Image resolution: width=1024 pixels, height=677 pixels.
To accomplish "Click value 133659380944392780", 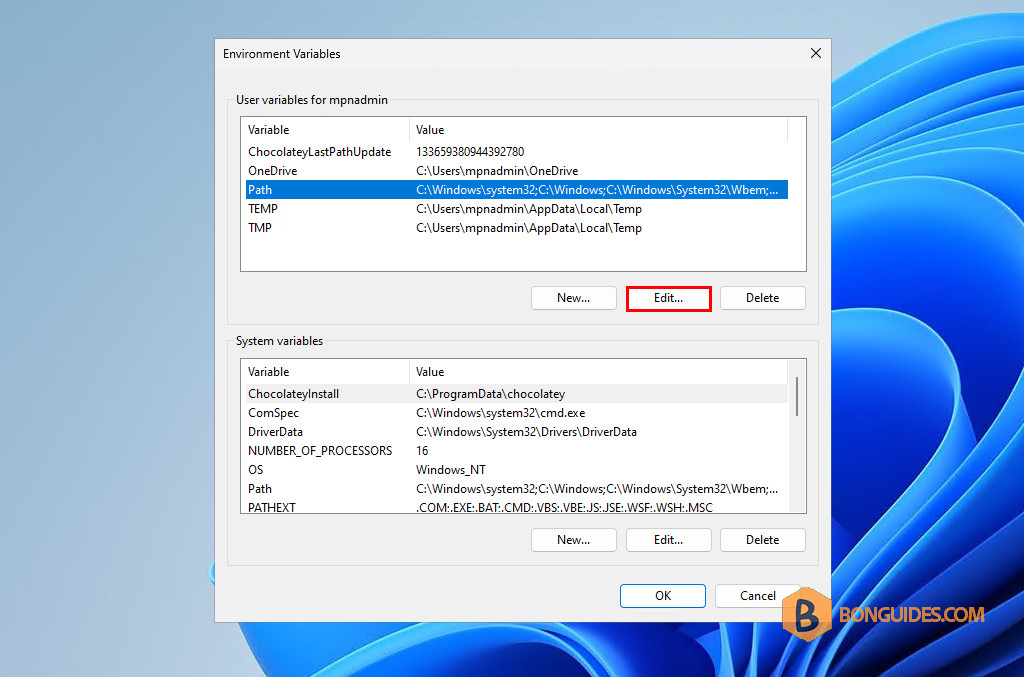I will [470, 151].
